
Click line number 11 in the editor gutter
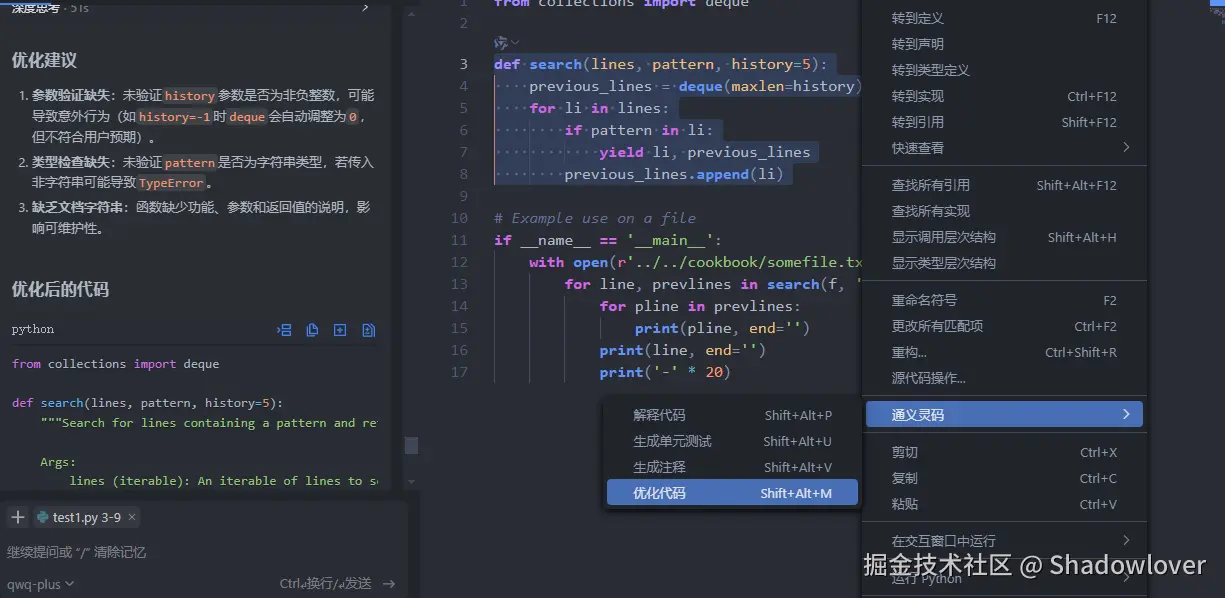pos(459,240)
